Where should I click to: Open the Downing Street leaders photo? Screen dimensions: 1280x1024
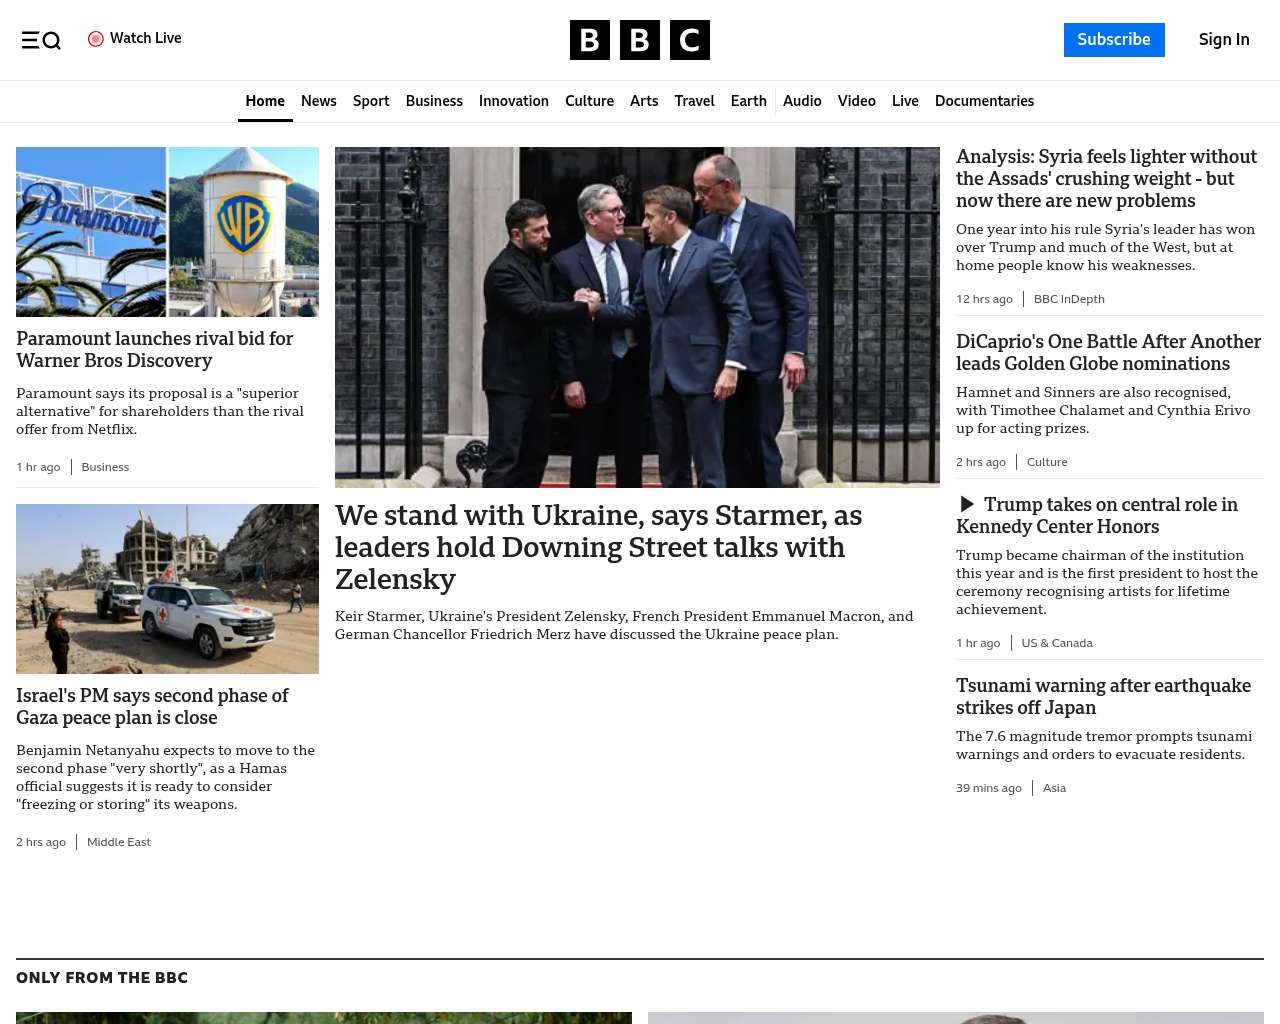(637, 317)
